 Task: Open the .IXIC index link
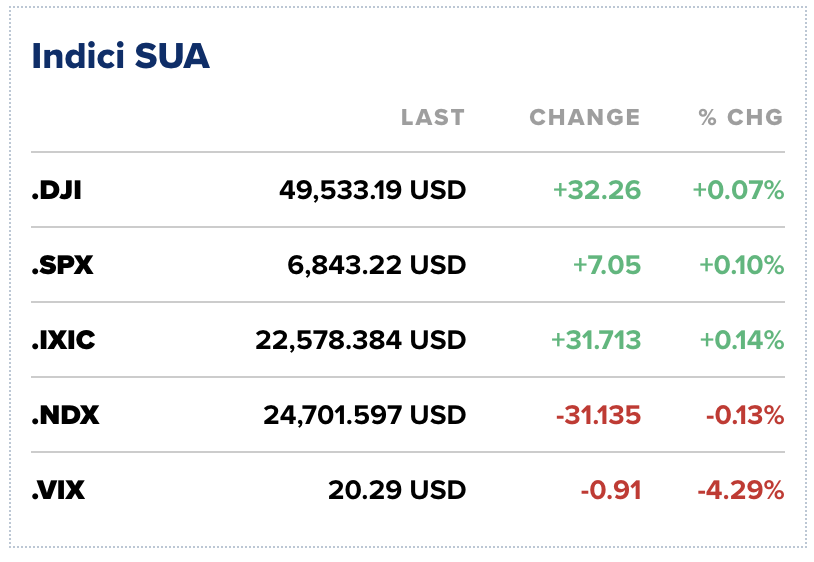[64, 340]
